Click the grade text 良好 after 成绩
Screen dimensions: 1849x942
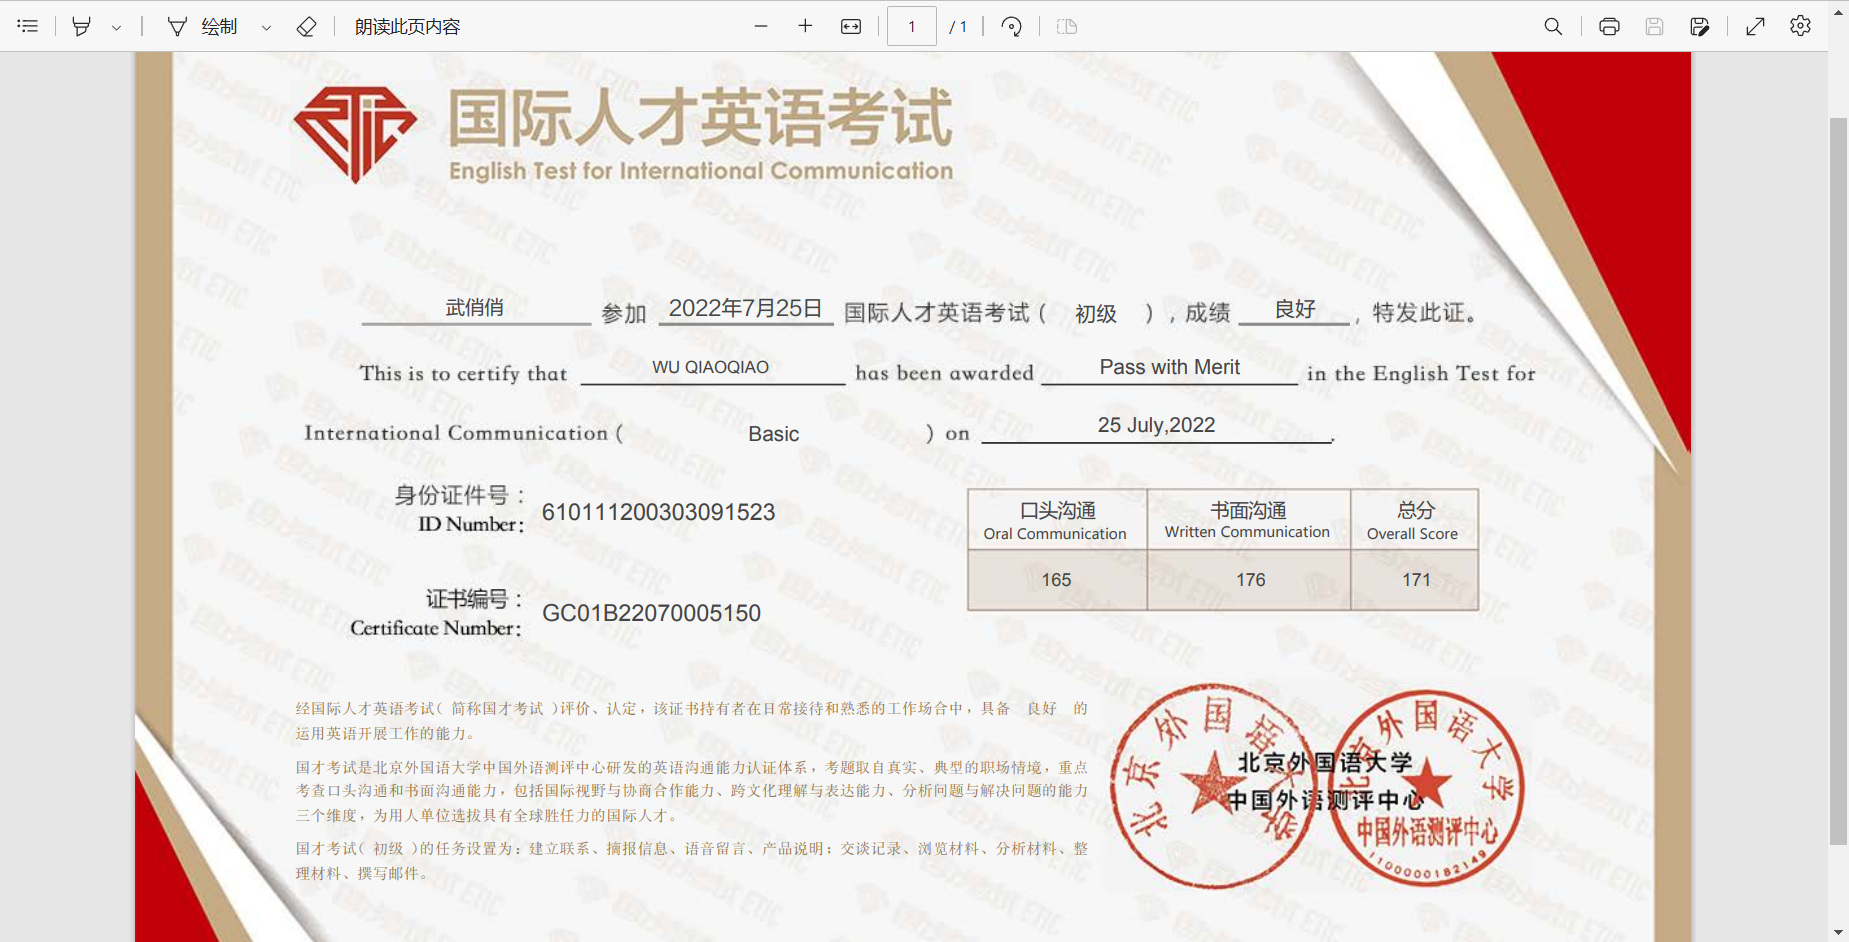point(1295,309)
